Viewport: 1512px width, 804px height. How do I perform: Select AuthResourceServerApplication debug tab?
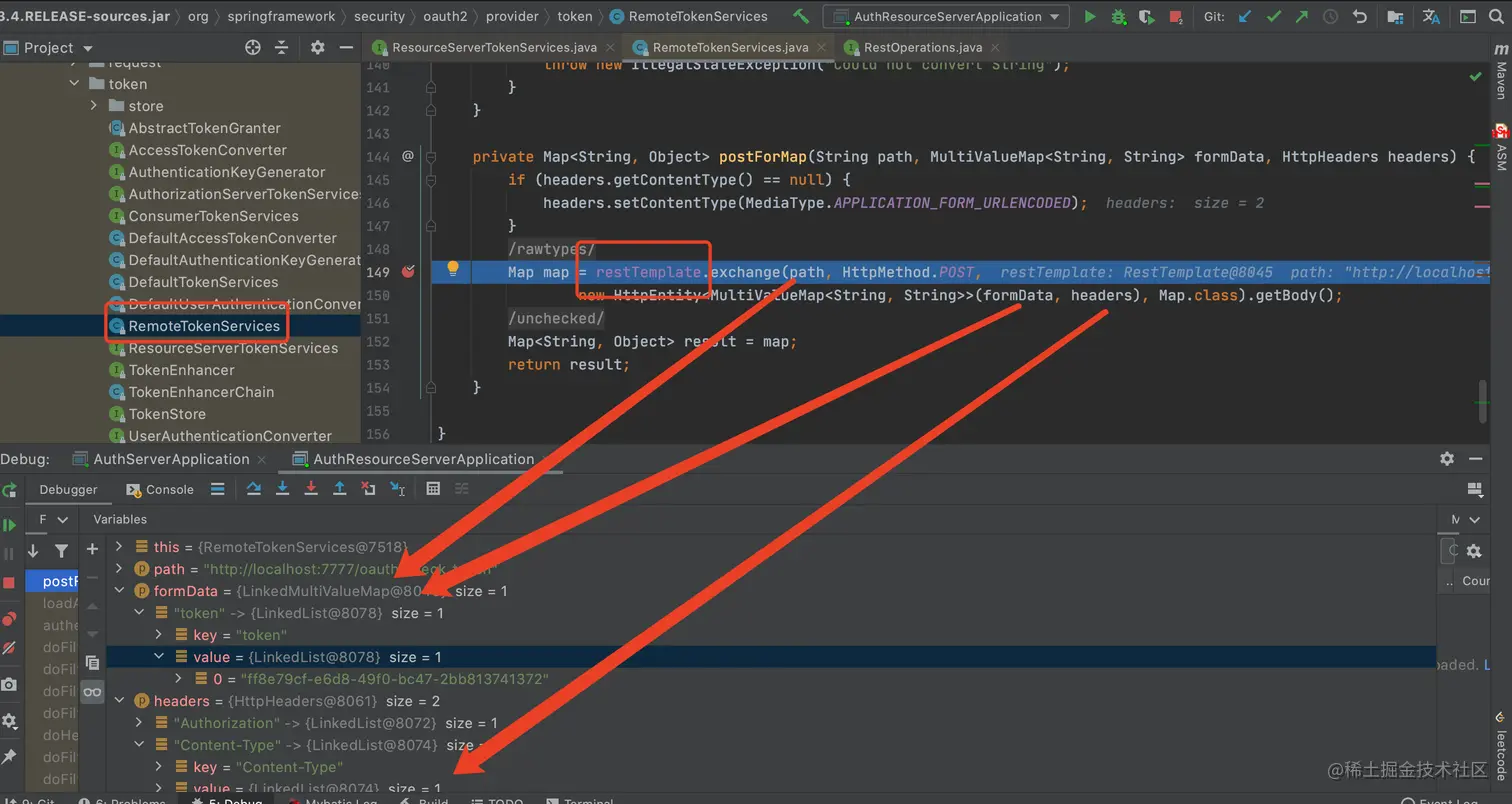pos(423,459)
